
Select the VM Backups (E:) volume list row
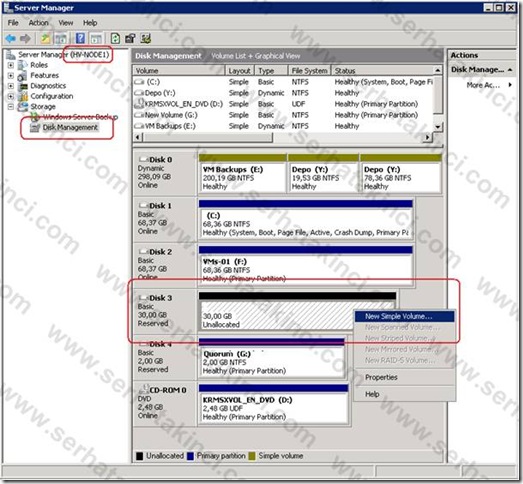[x=284, y=126]
